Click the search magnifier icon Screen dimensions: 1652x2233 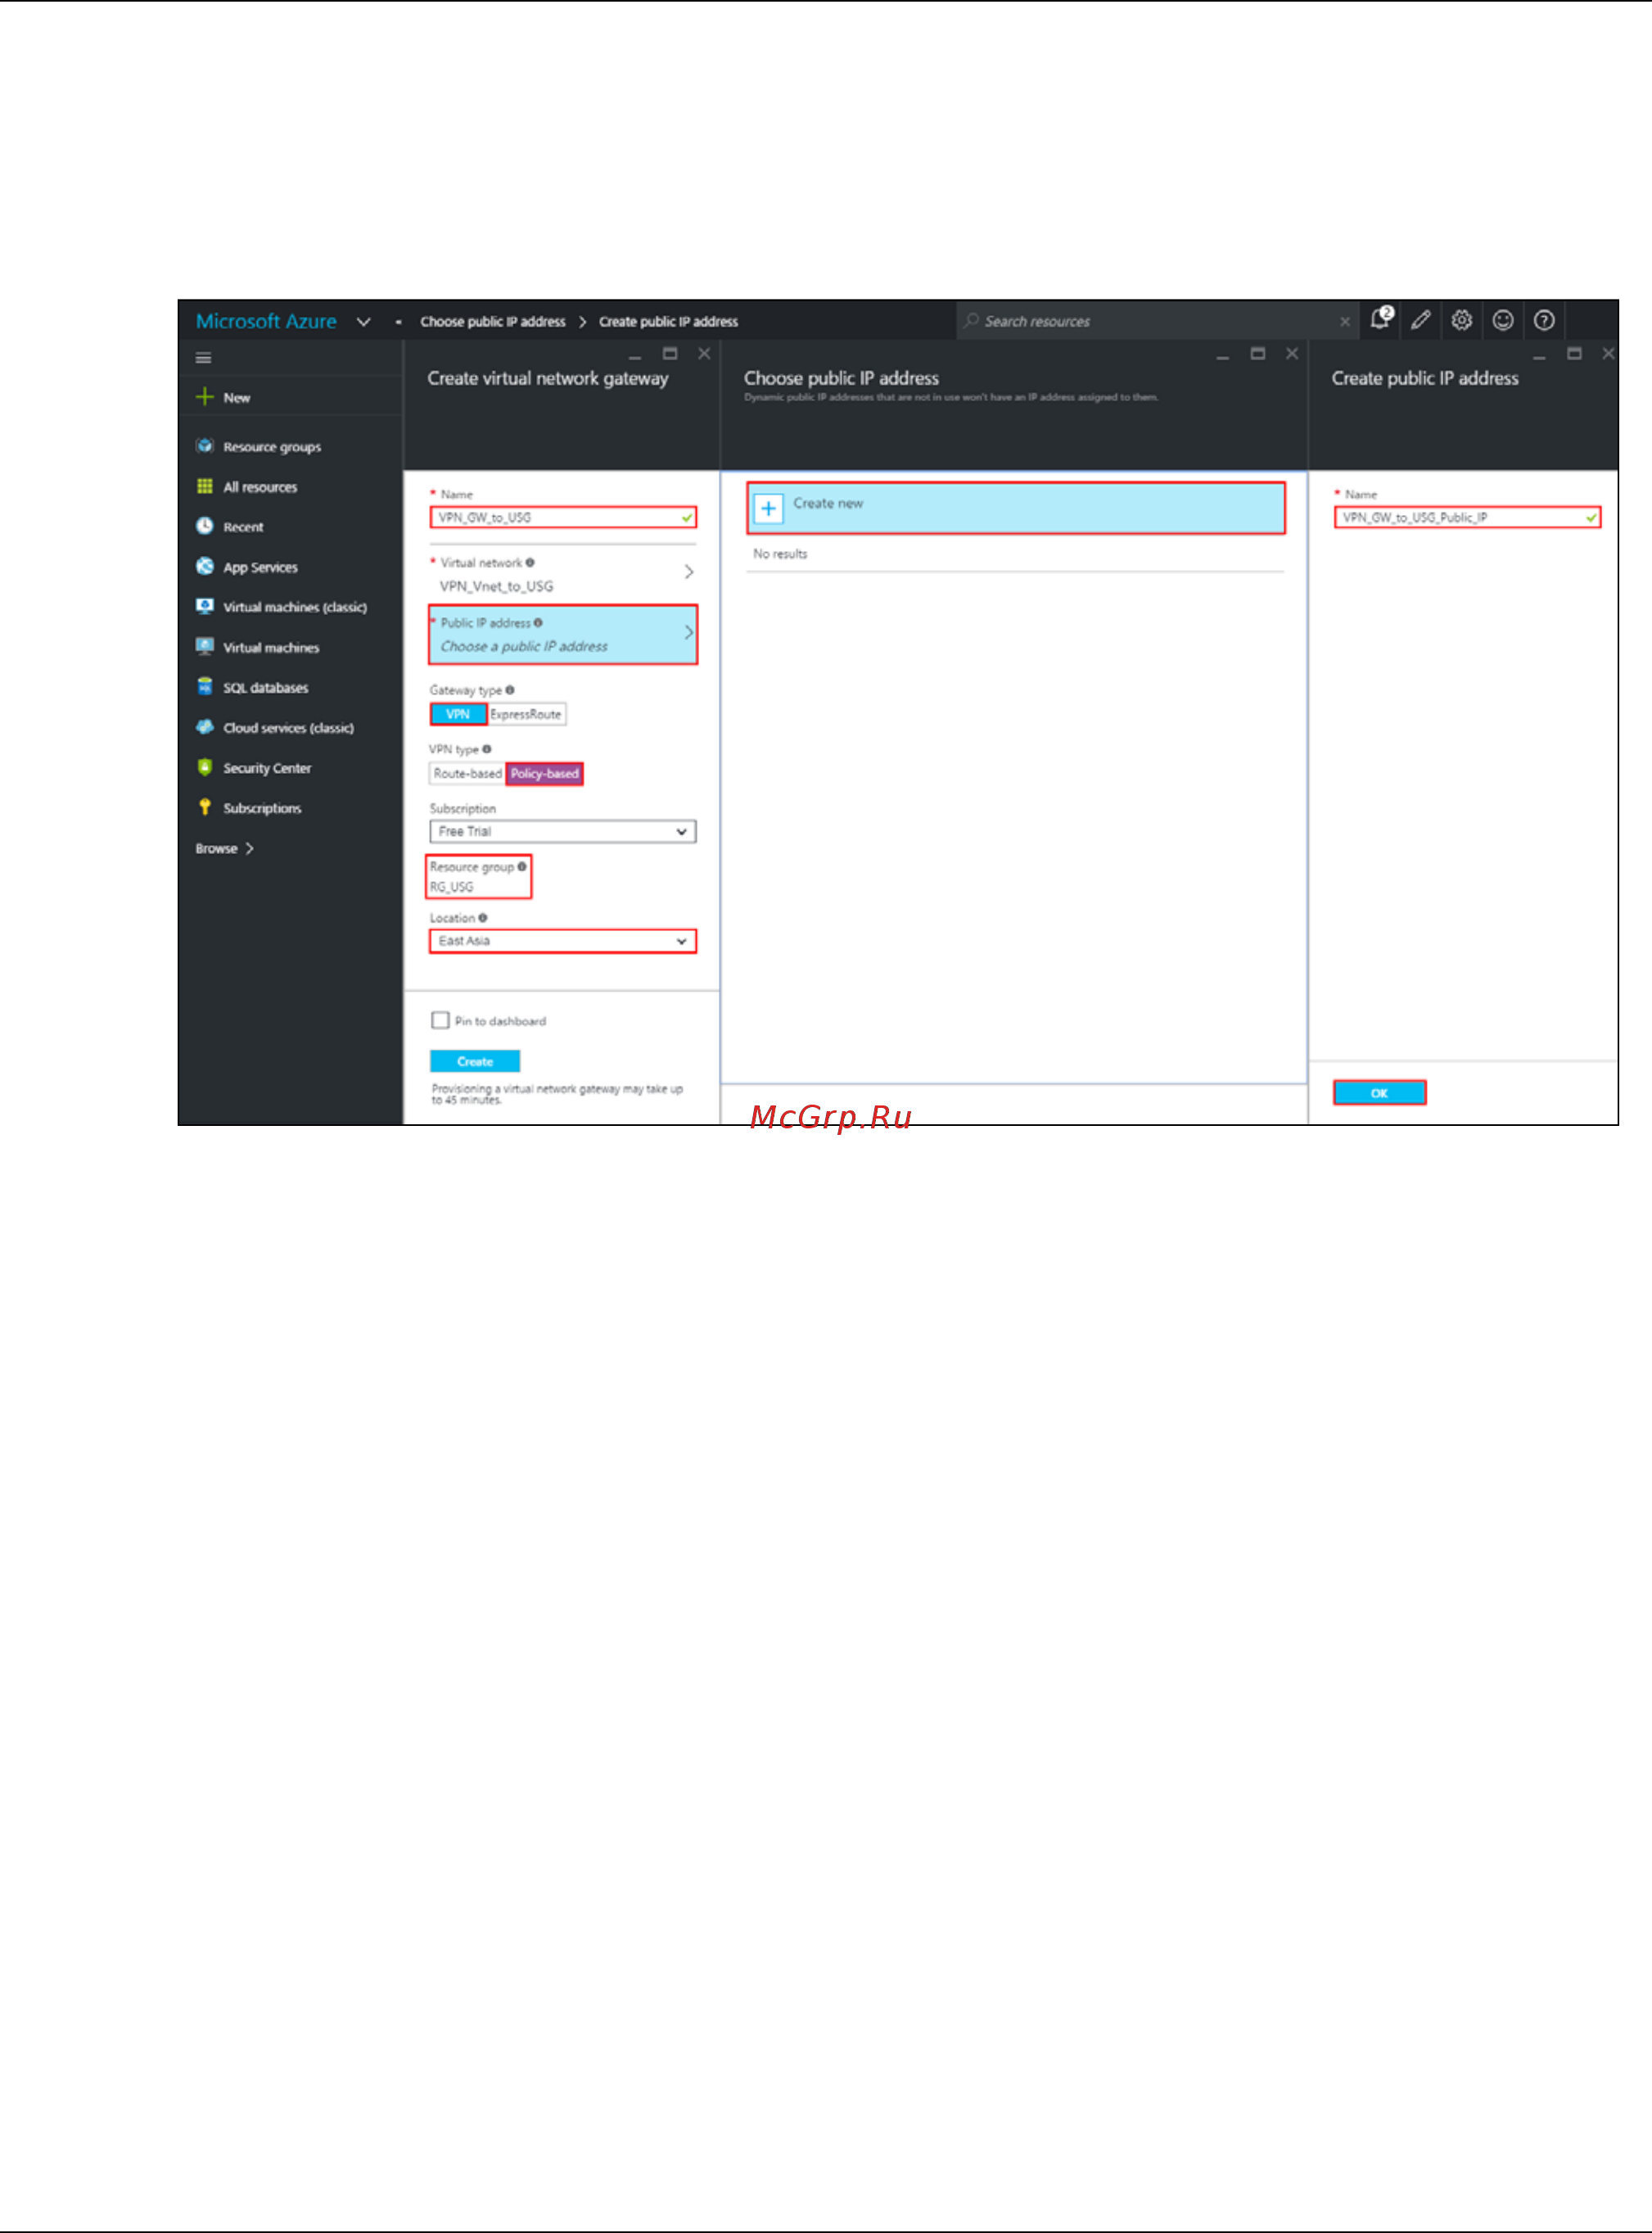(971, 320)
